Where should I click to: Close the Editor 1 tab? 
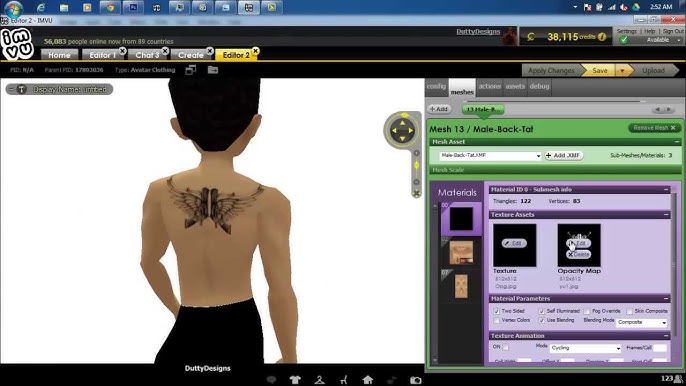click(122, 51)
